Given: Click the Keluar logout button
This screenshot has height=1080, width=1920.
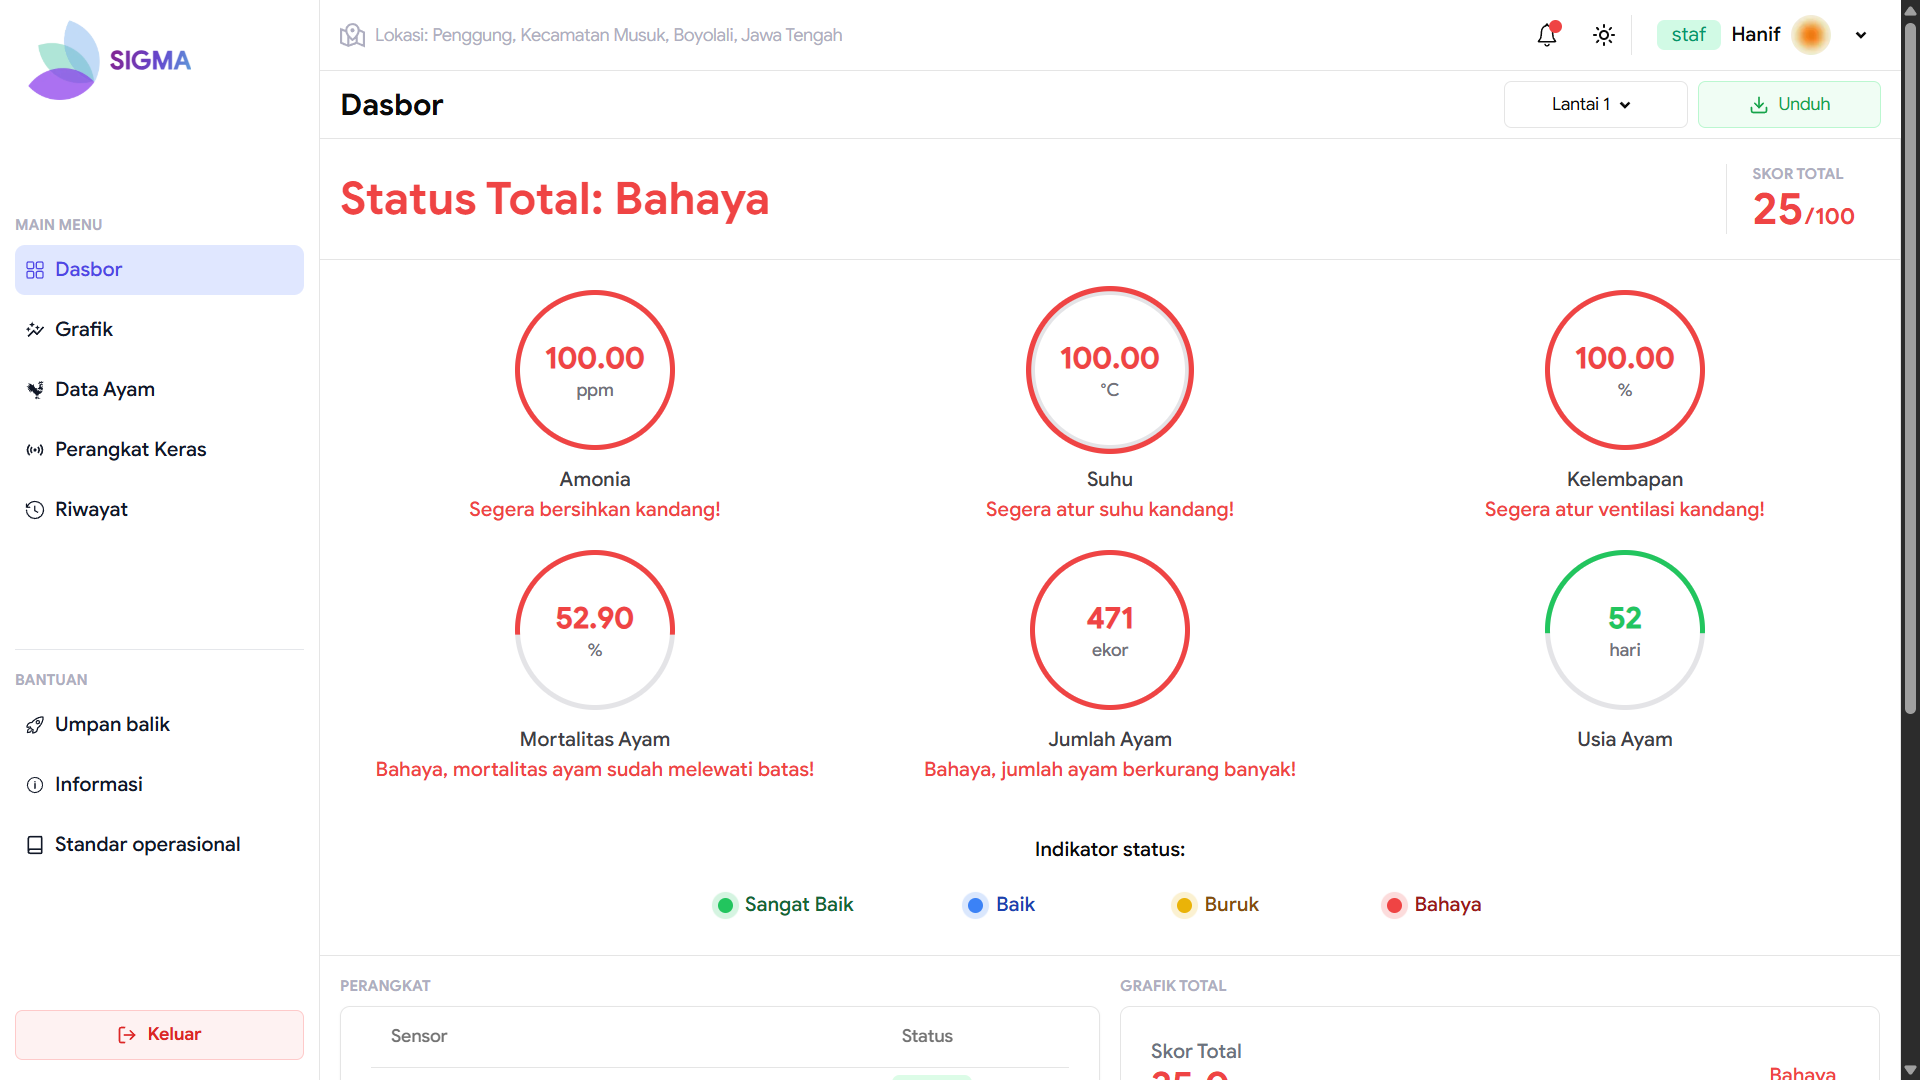Looking at the screenshot, I should click(x=159, y=1034).
